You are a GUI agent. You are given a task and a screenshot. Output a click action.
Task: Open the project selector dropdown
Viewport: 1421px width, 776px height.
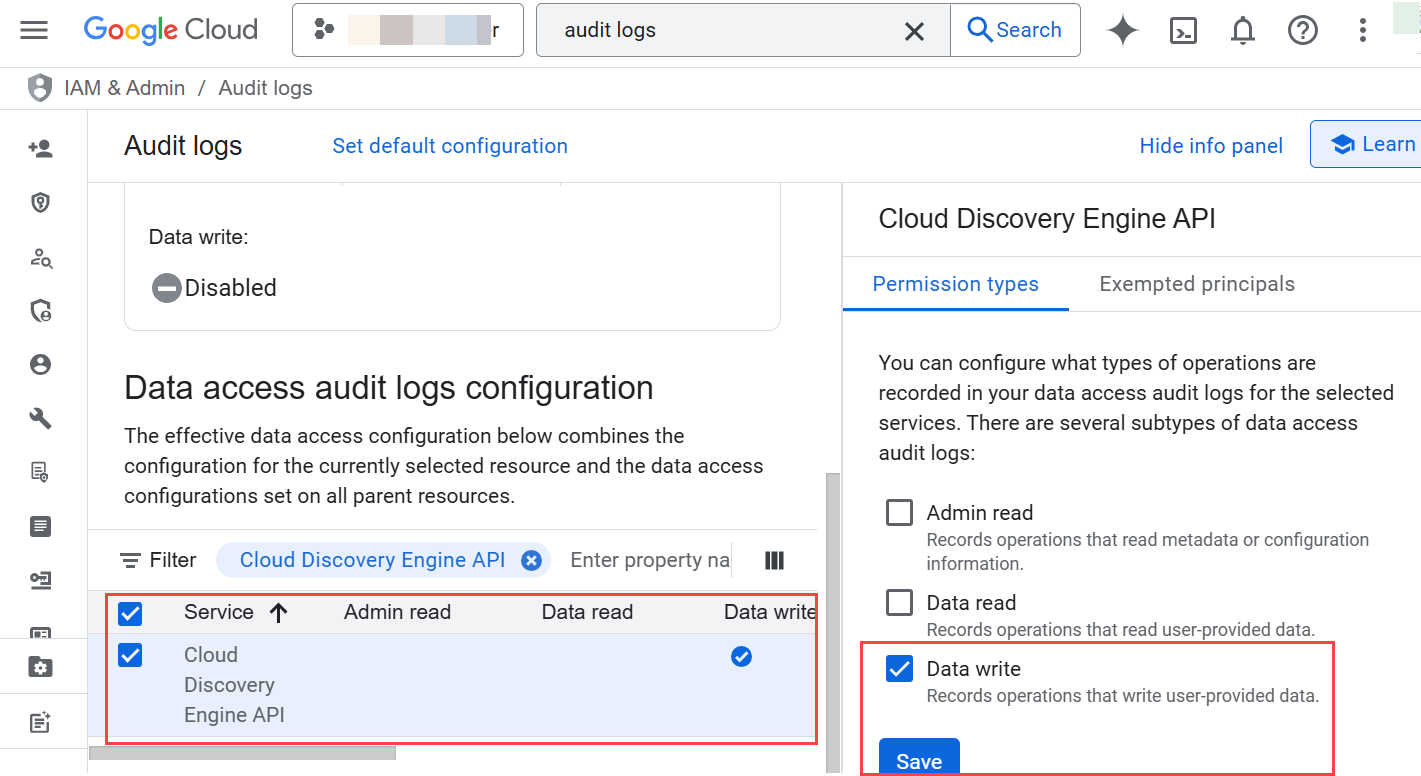pyautogui.click(x=407, y=31)
